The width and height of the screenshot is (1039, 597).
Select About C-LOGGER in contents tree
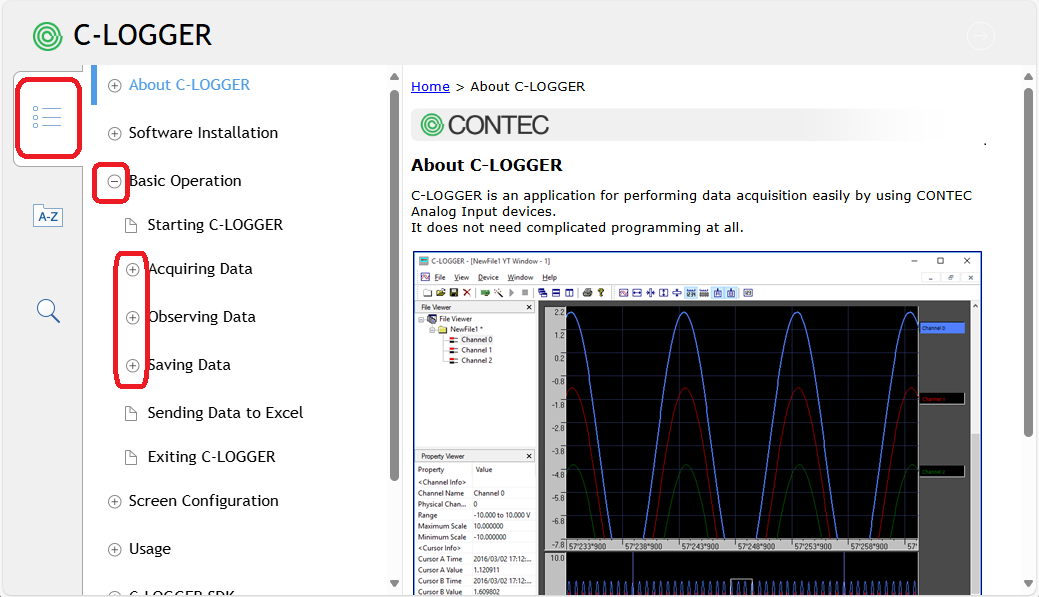[x=189, y=85]
